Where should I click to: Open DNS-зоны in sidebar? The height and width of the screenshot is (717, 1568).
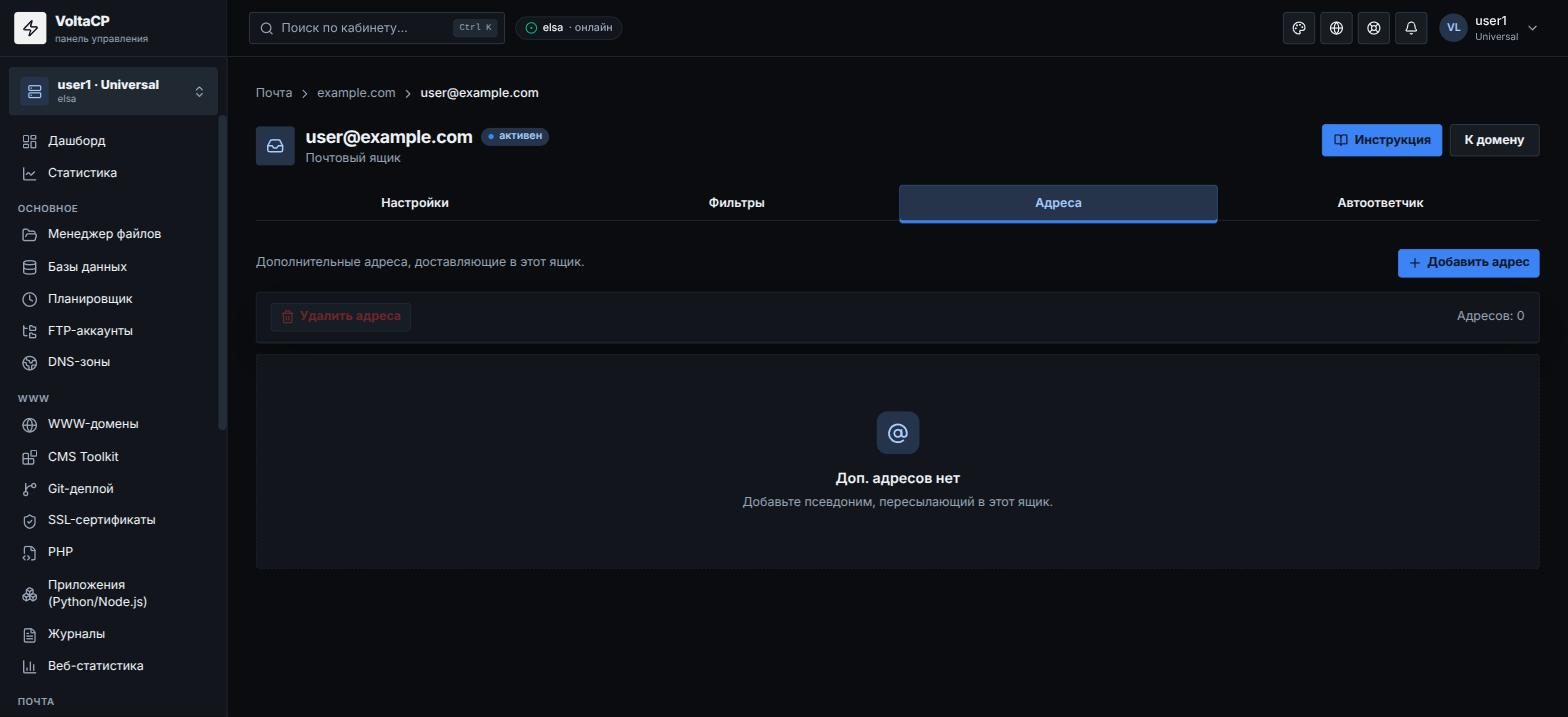coord(78,362)
